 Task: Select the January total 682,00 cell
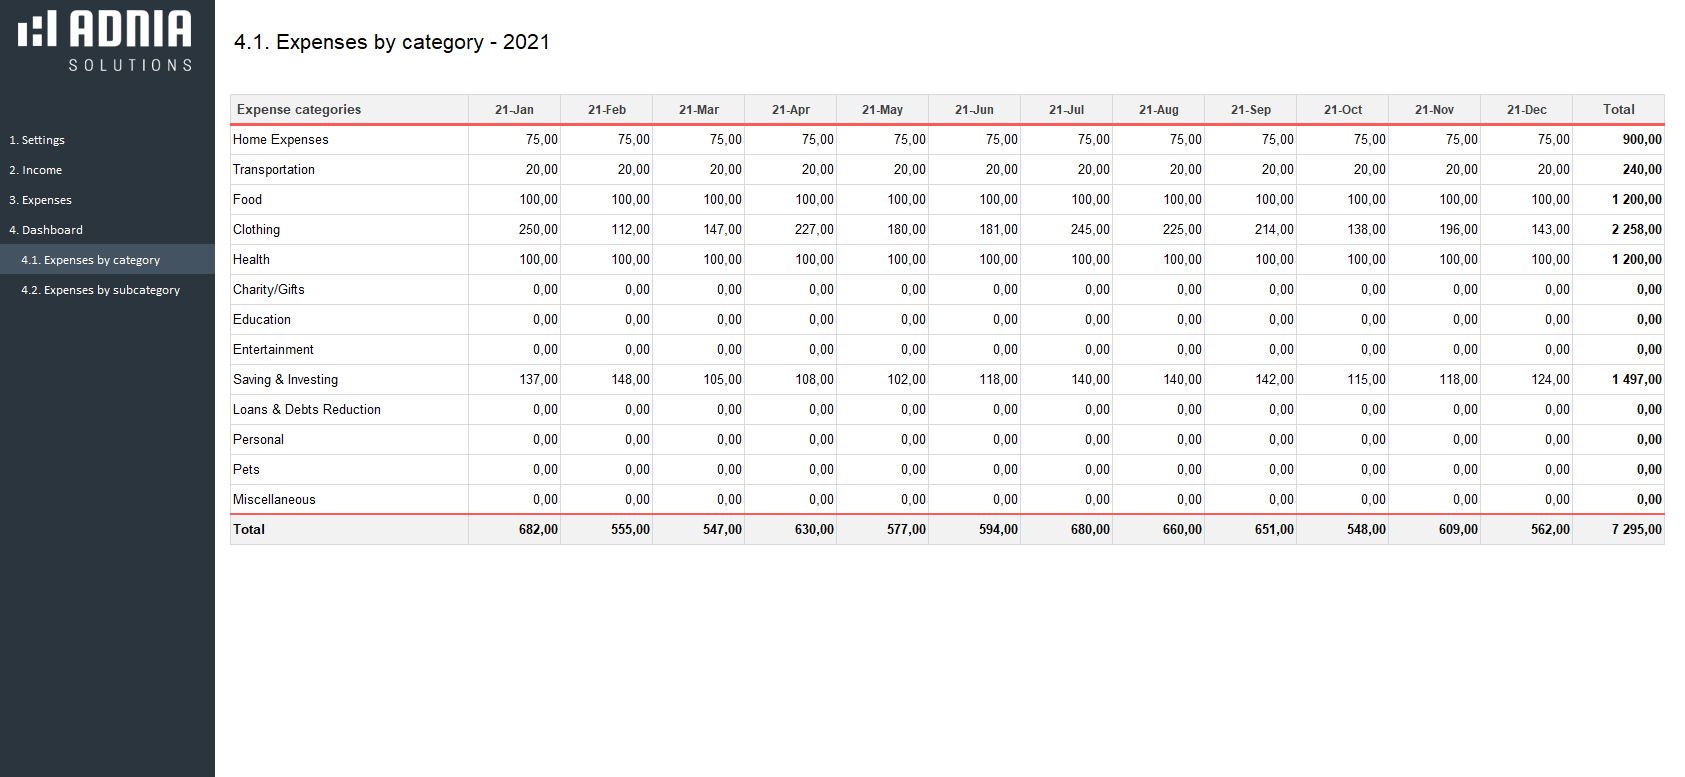coord(538,530)
